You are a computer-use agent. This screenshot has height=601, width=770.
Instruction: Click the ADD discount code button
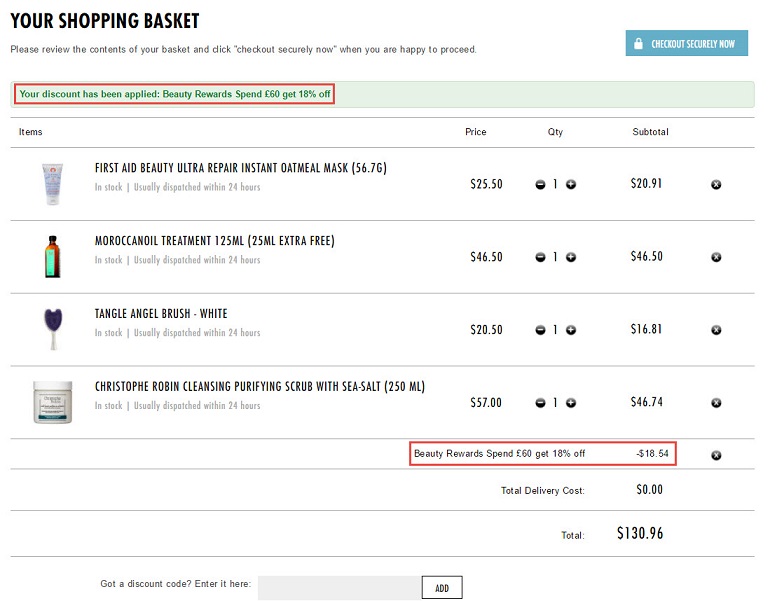tap(442, 588)
